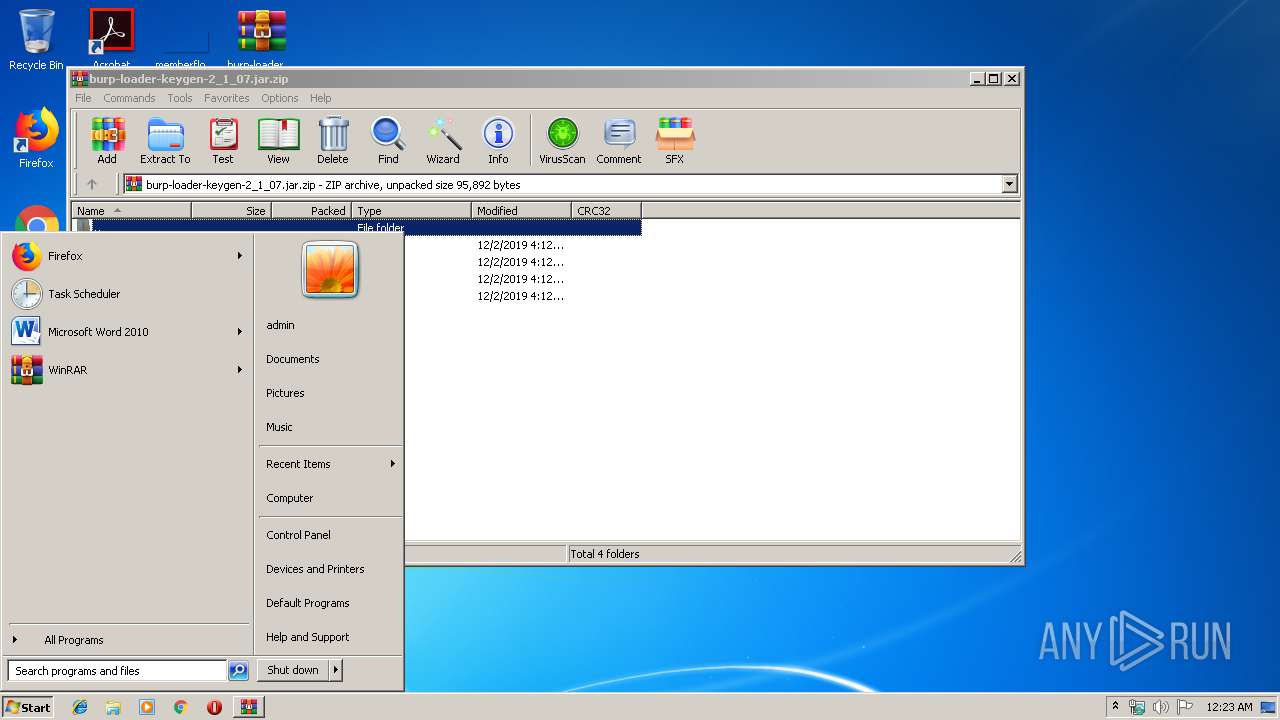Open Firefox desktop shortcut
This screenshot has width=1280, height=720.
pos(36,139)
